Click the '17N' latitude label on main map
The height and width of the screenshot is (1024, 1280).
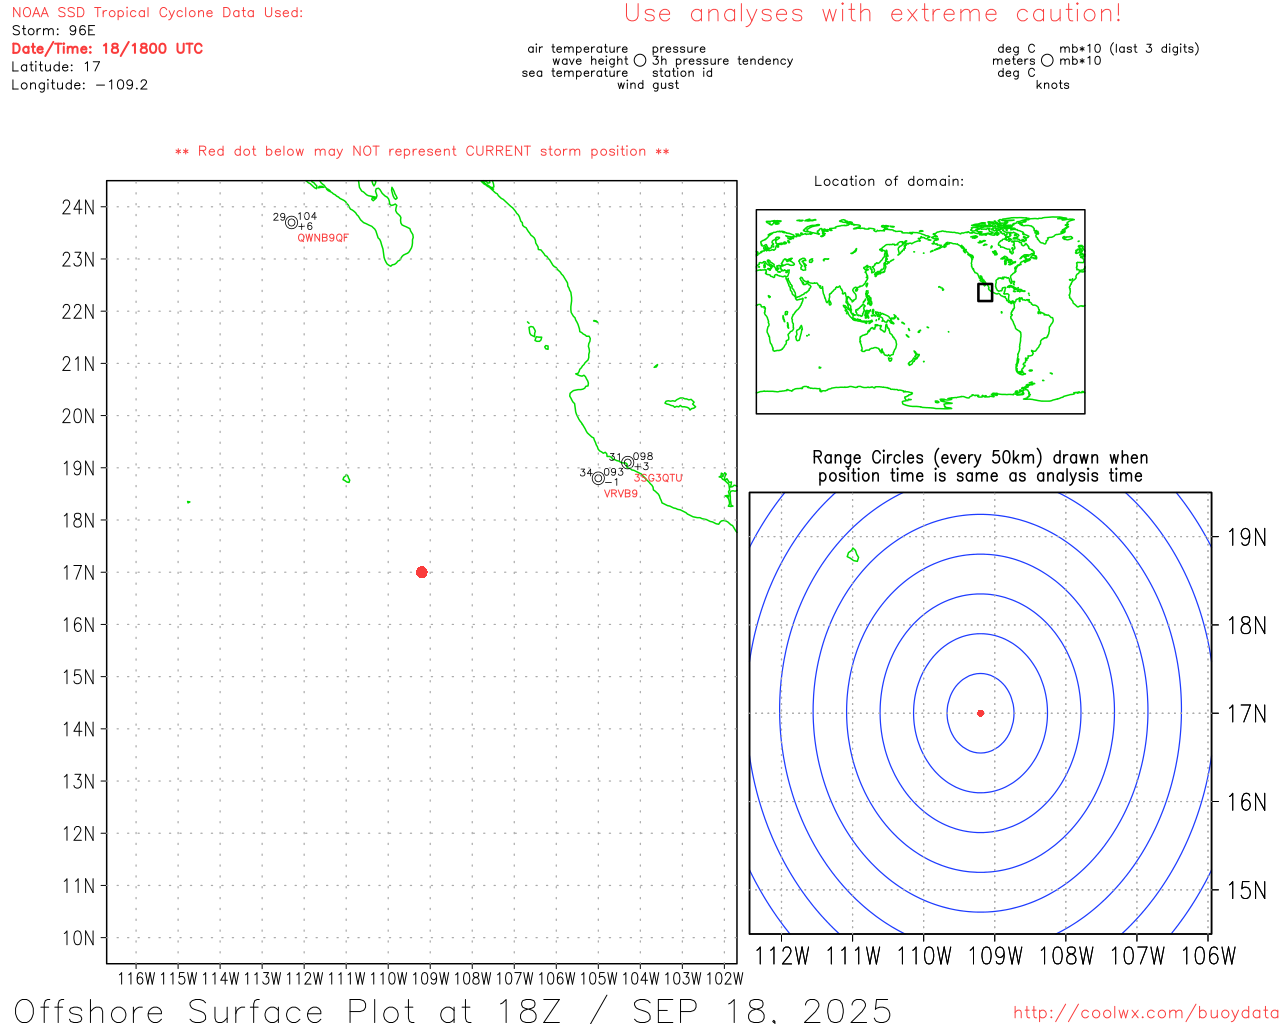point(78,572)
